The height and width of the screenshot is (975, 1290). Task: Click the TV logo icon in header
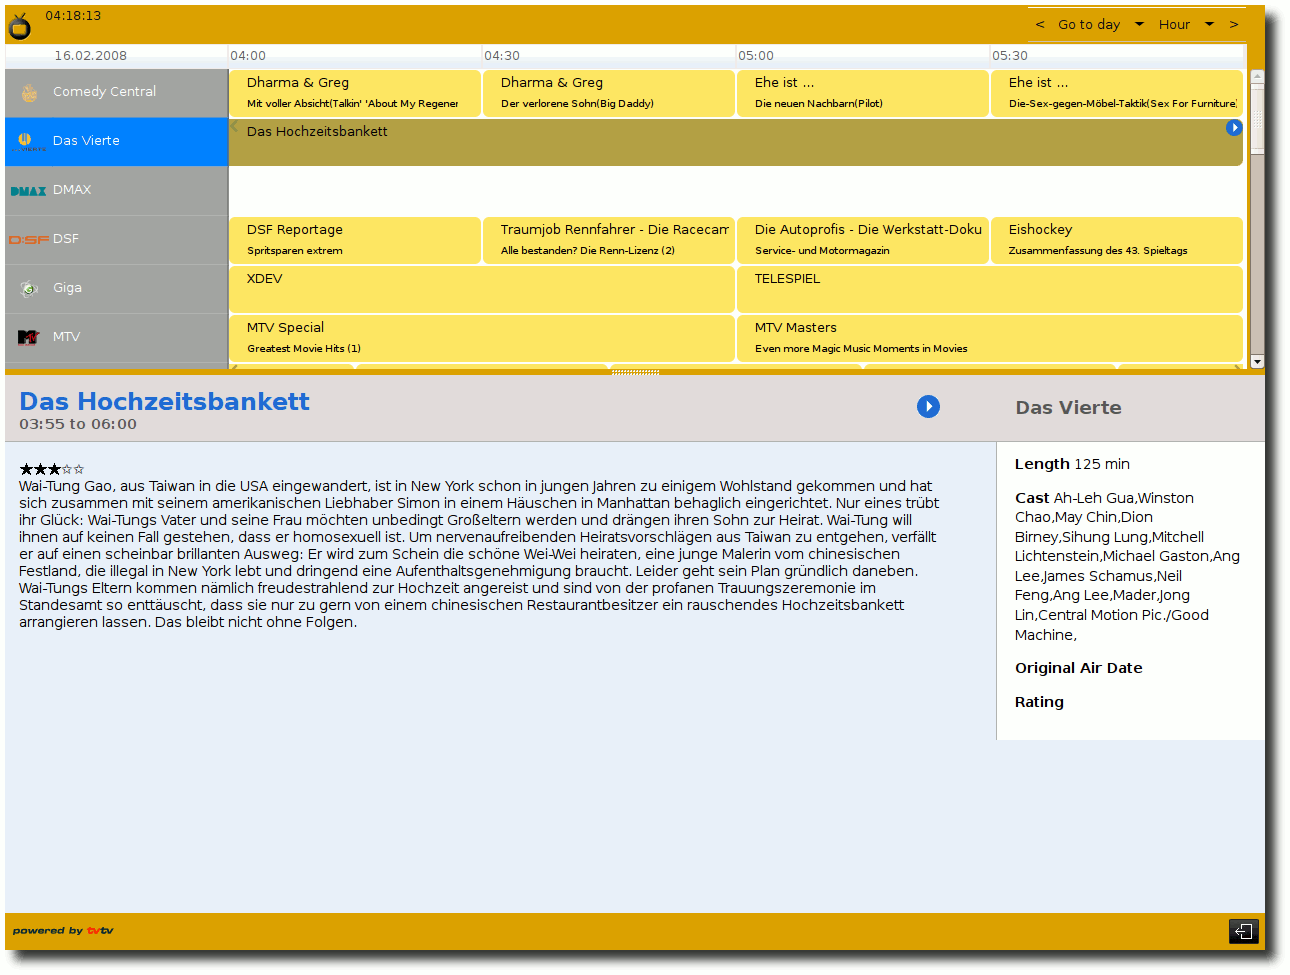pos(20,26)
